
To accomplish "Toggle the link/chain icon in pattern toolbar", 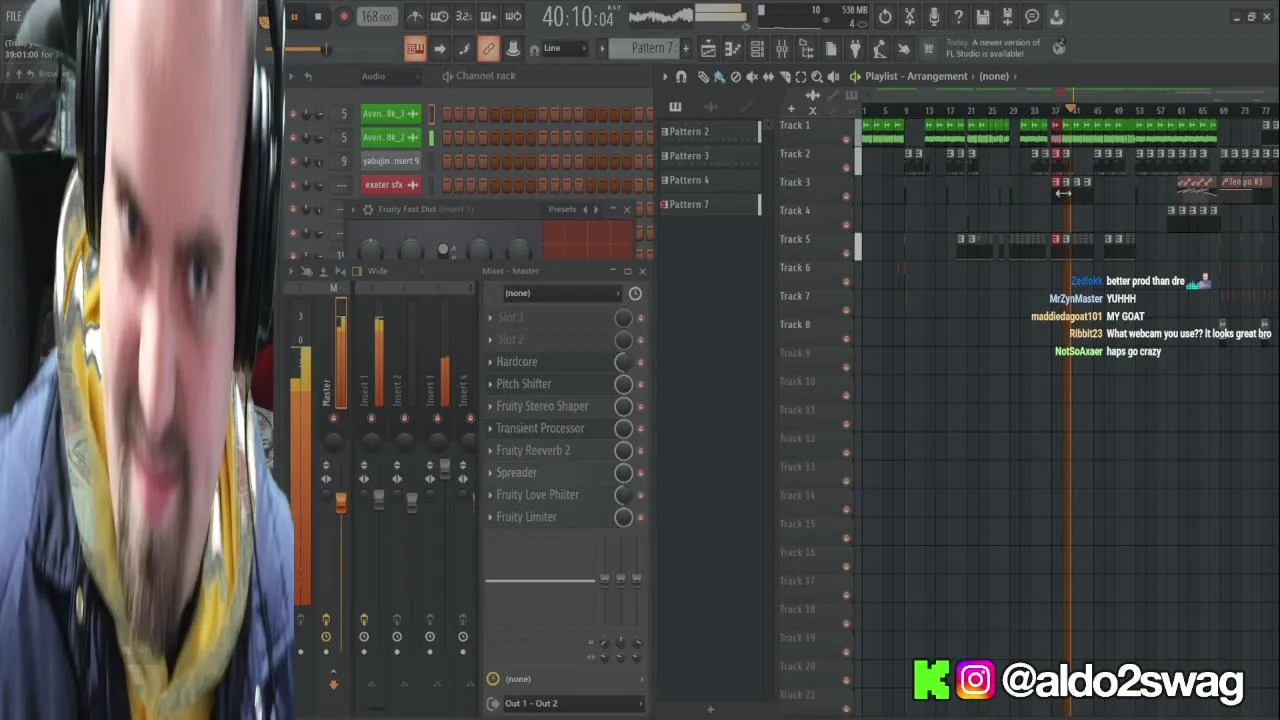I will 488,48.
